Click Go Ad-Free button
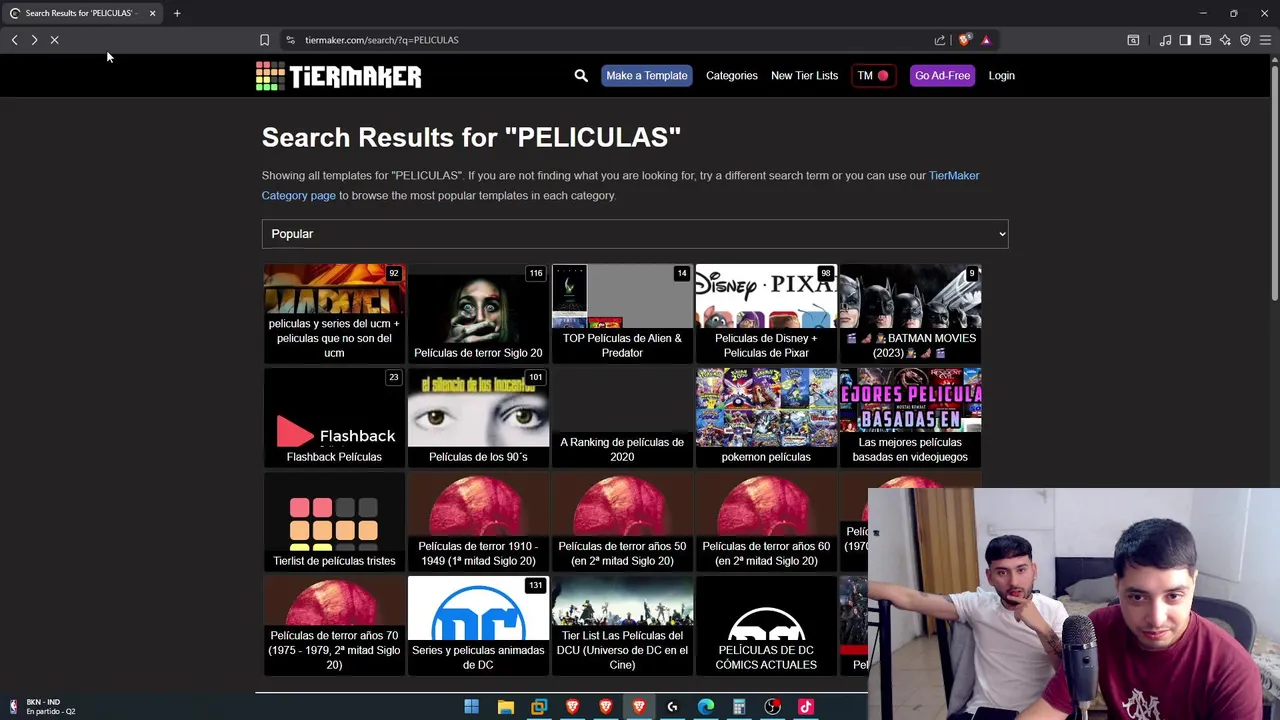Viewport: 1280px width, 720px height. click(942, 76)
